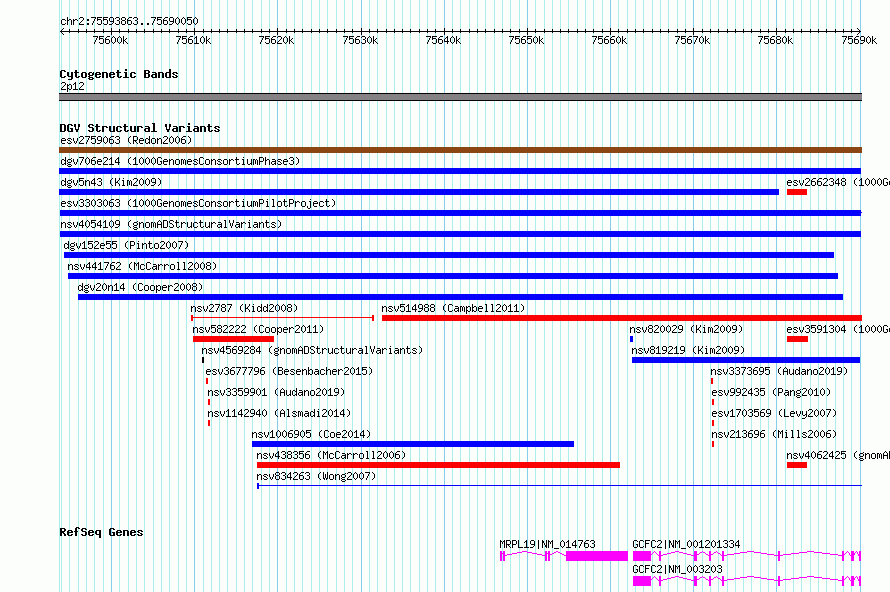
Task: Open the esv3677796 (Besenbacher2015) variant label
Action: (x=289, y=371)
